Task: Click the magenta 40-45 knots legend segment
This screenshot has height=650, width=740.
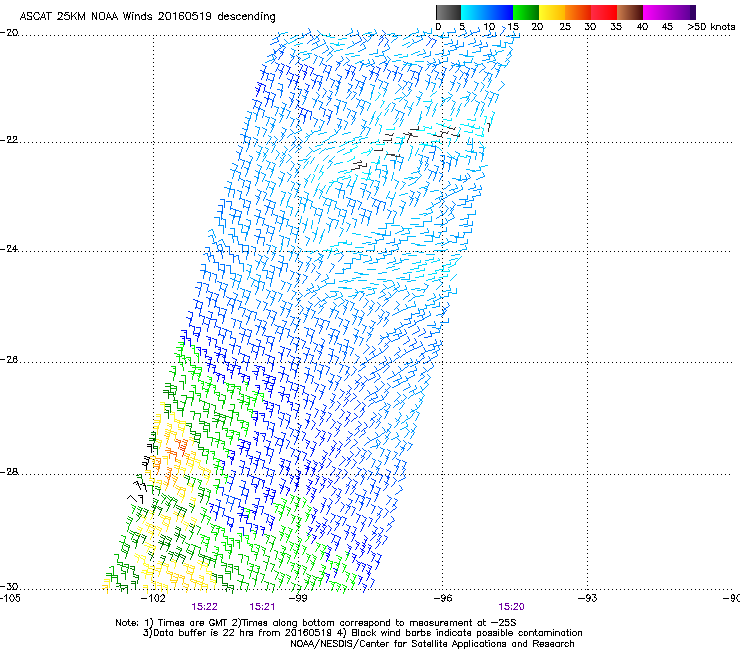Action: [656, 12]
